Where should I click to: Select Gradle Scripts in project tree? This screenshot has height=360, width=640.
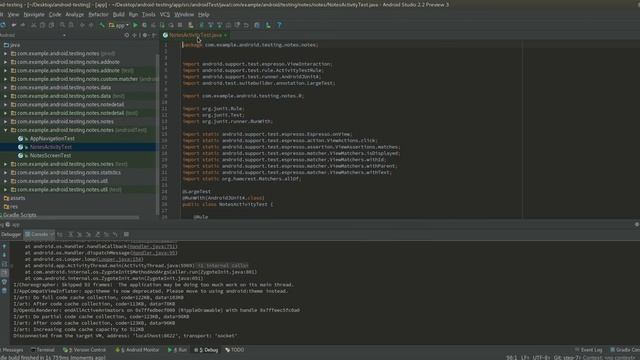pos(20,215)
